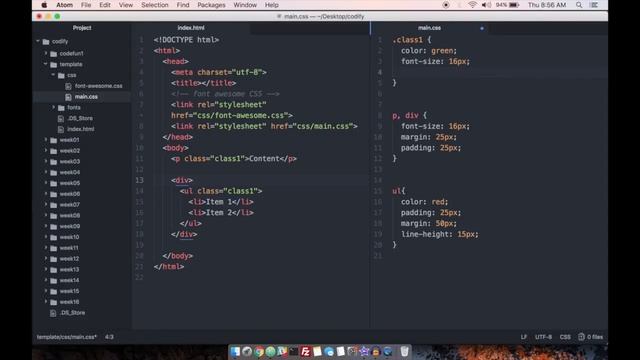Open the Wi-Fi status menu
The image size is (640, 360).
coord(472,5)
